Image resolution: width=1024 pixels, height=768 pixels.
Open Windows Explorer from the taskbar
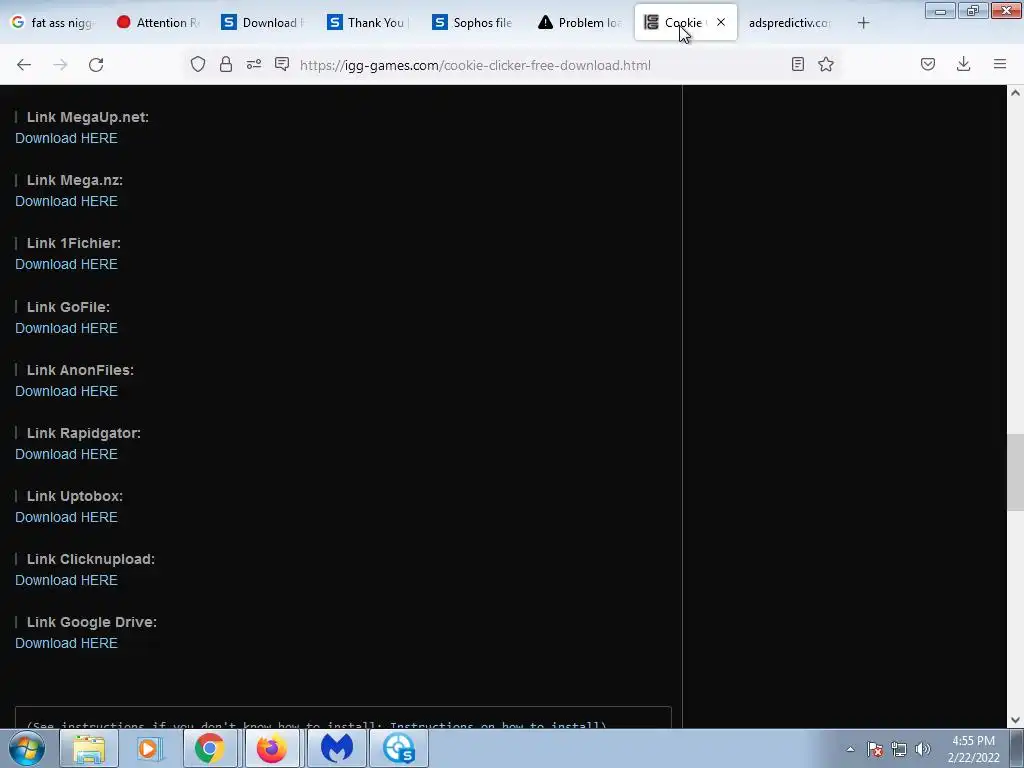(89, 748)
